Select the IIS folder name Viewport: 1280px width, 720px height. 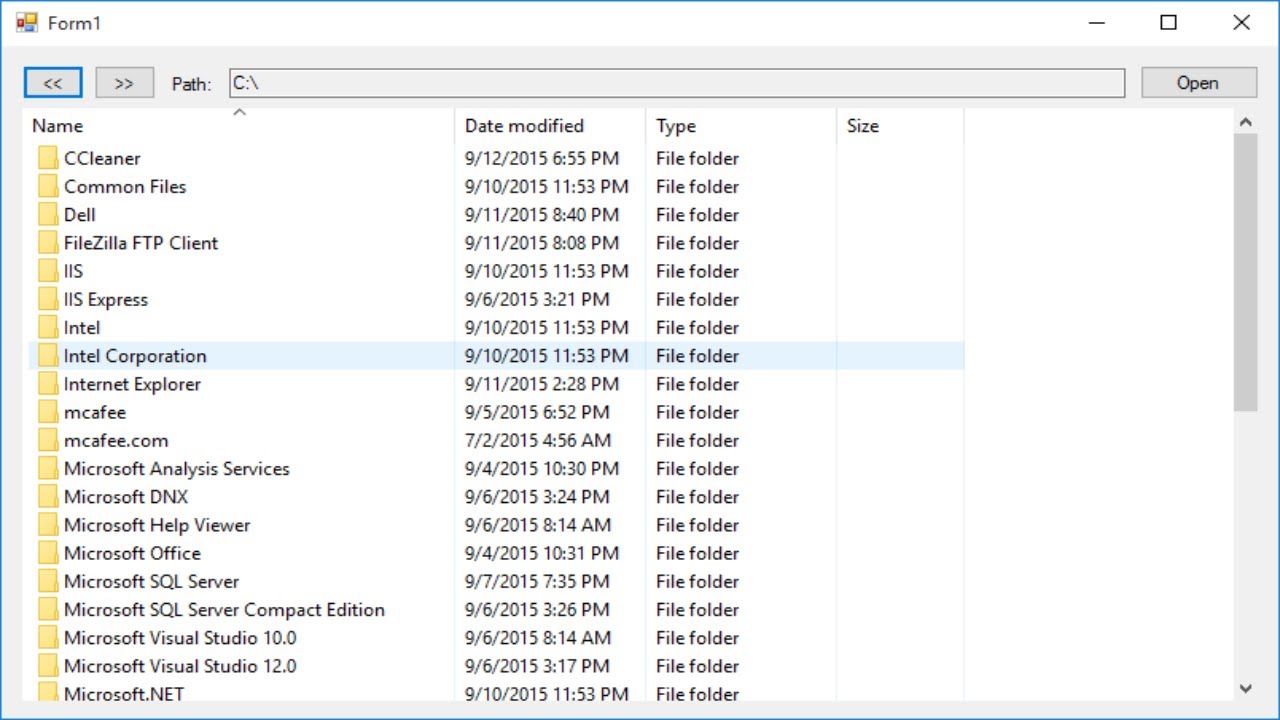[73, 271]
